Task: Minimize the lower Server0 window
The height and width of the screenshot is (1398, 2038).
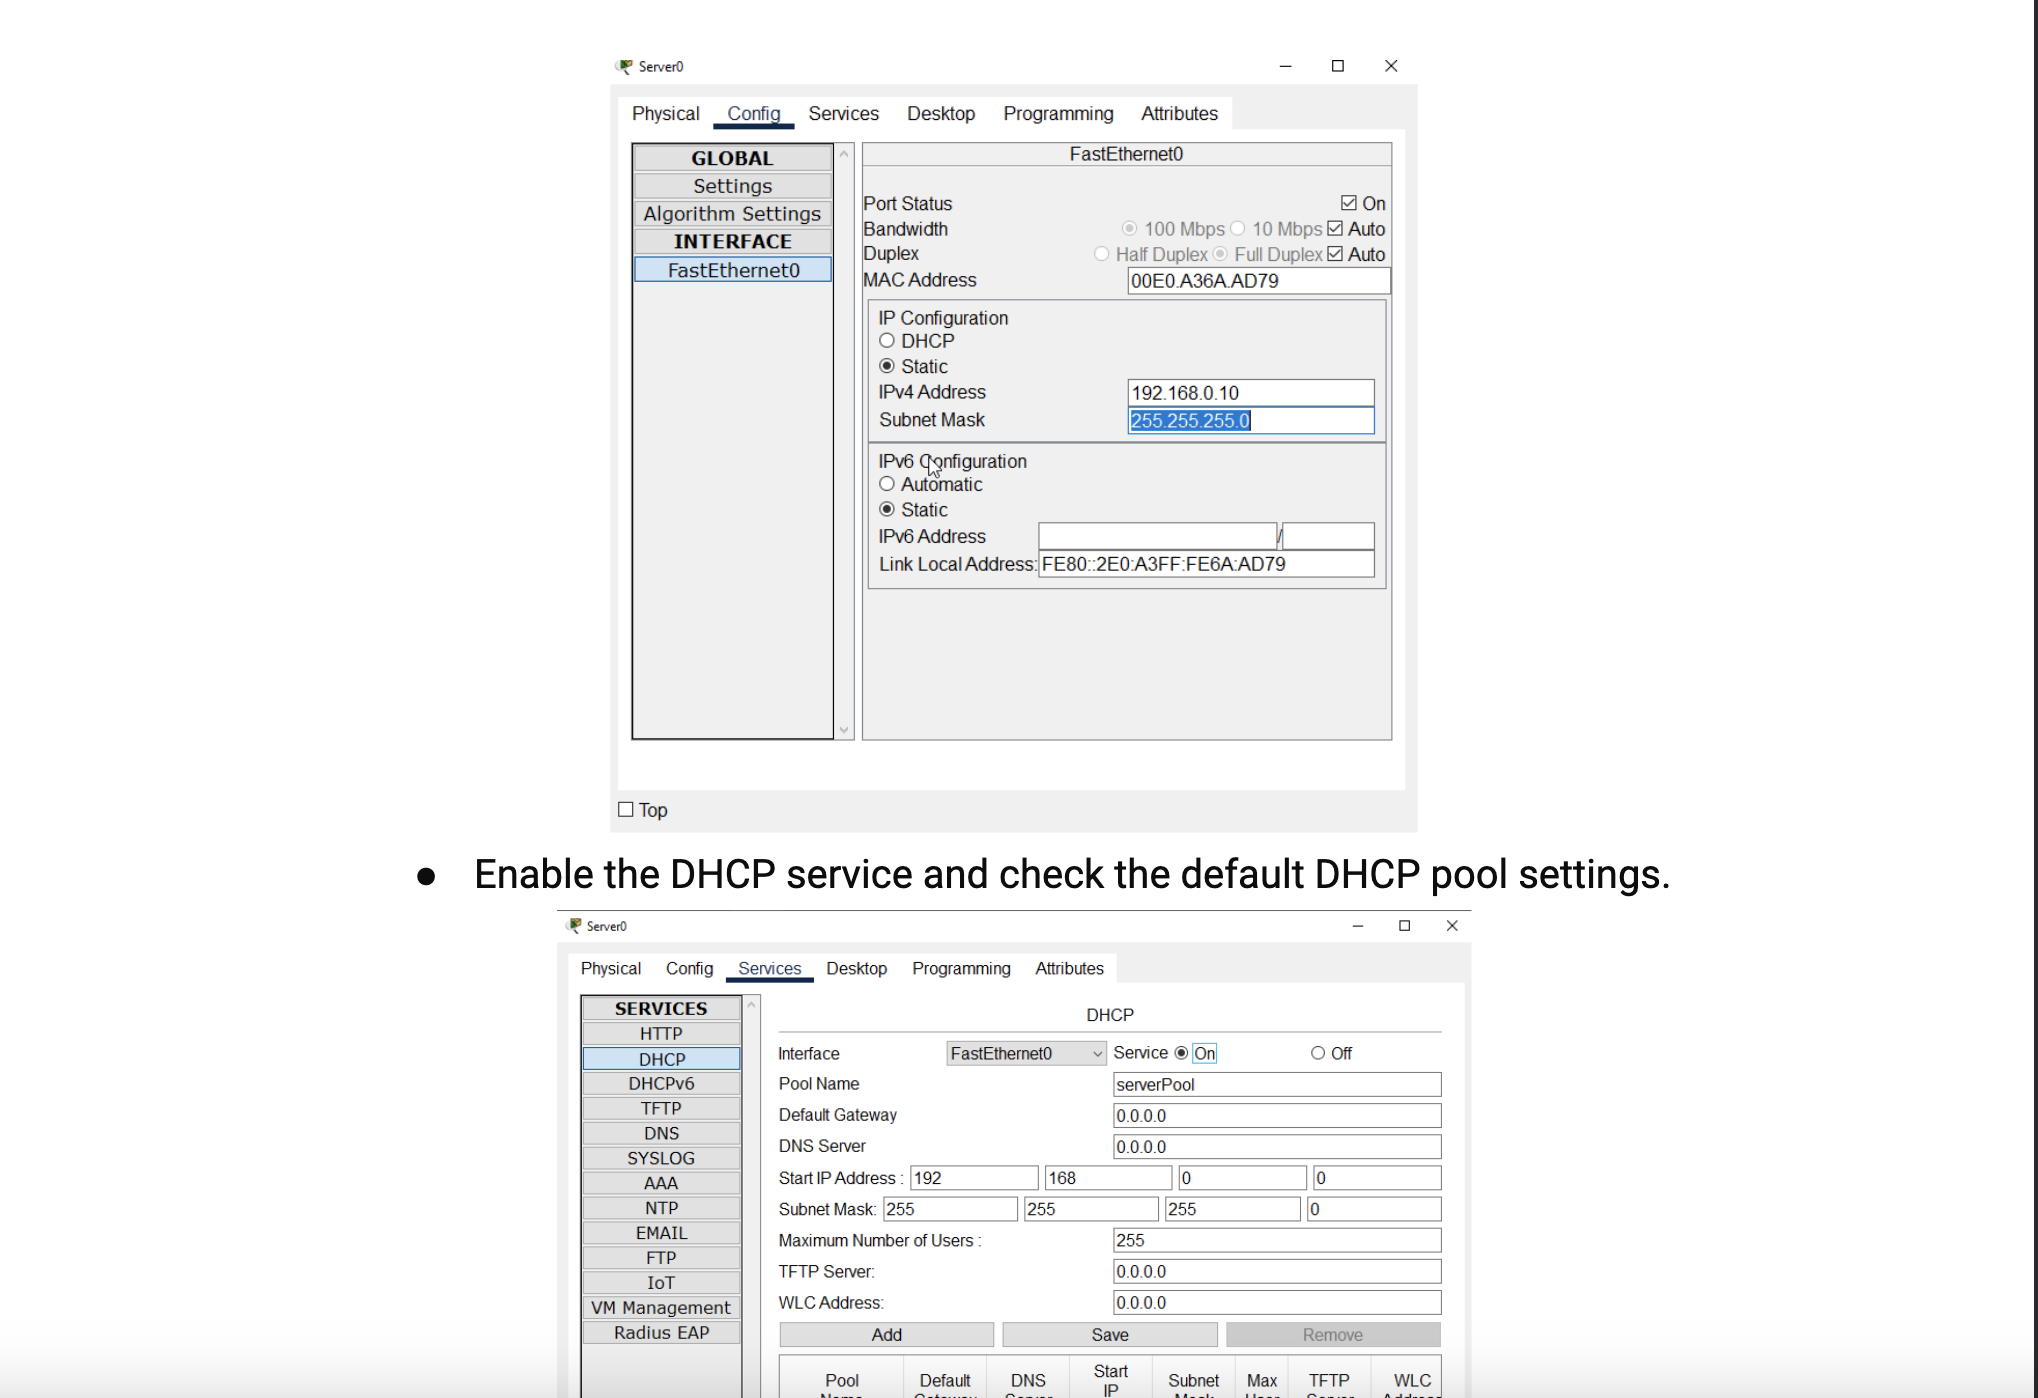Action: pyautogui.click(x=1358, y=926)
